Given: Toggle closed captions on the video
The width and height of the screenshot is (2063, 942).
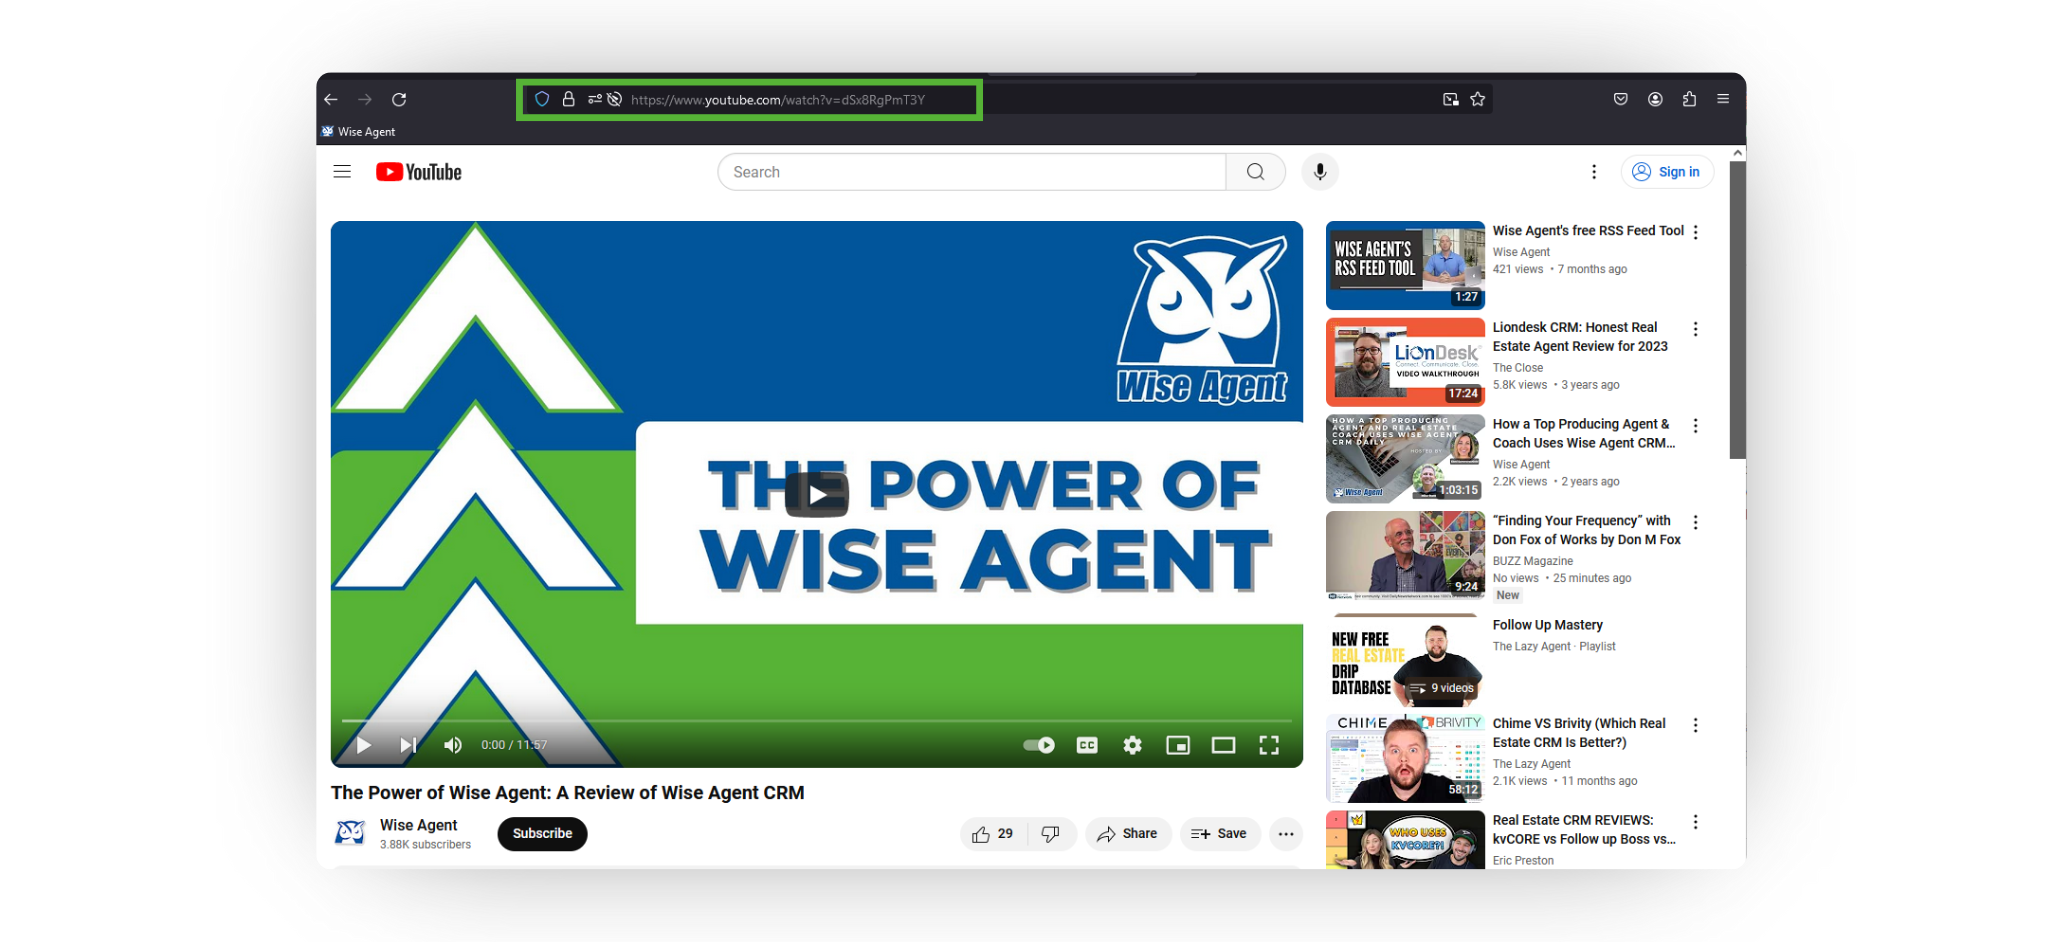Looking at the screenshot, I should (x=1087, y=745).
